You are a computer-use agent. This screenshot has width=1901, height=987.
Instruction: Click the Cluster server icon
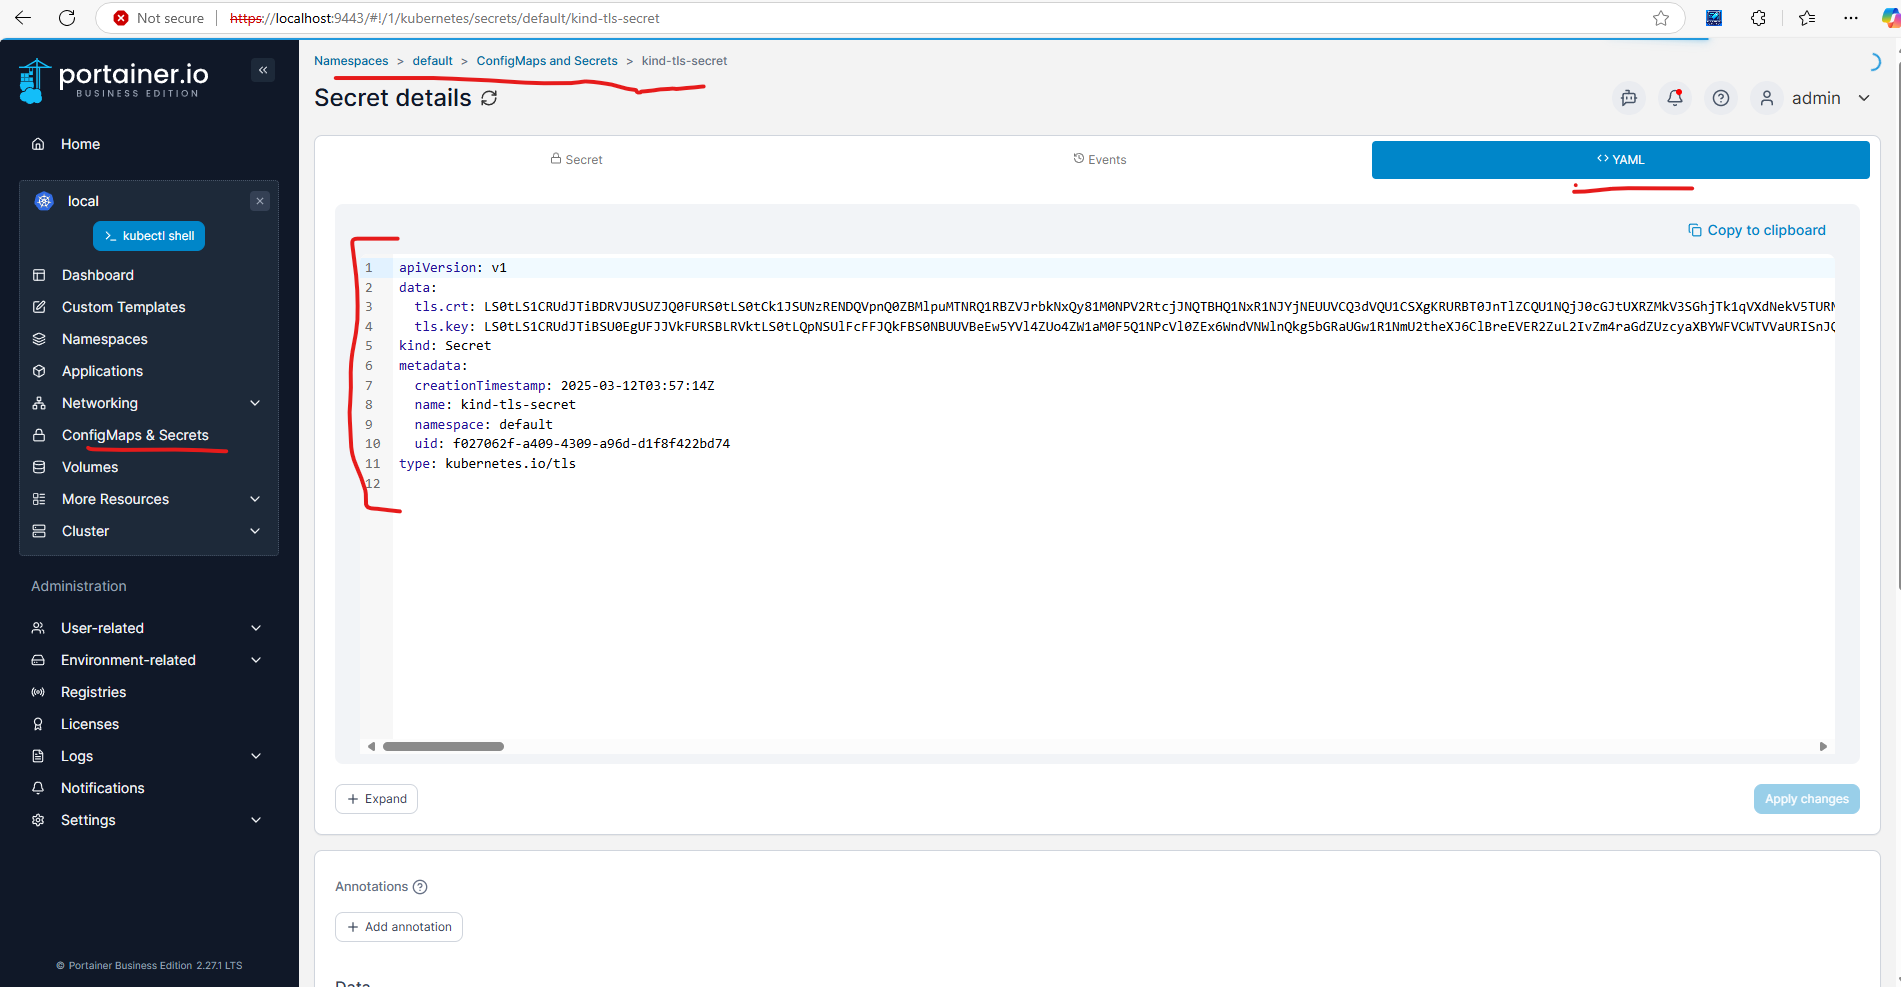[x=39, y=531]
